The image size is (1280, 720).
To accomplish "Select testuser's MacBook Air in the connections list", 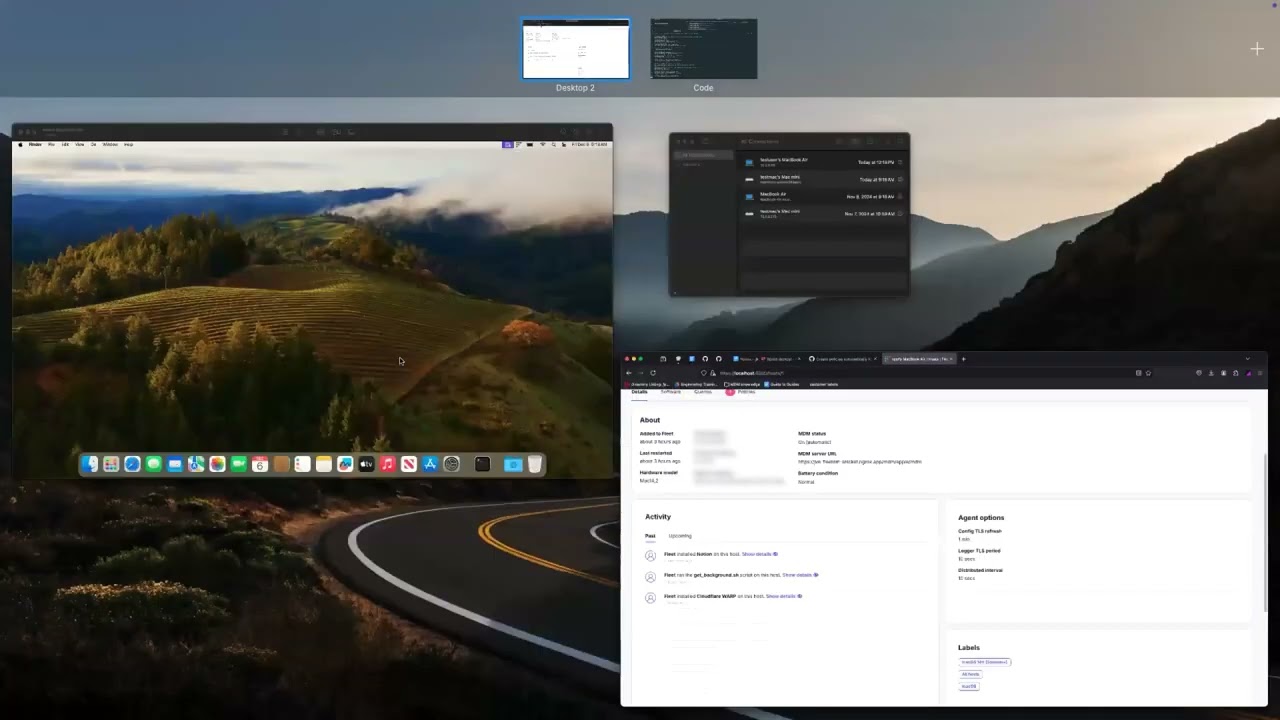I will 823,162.
